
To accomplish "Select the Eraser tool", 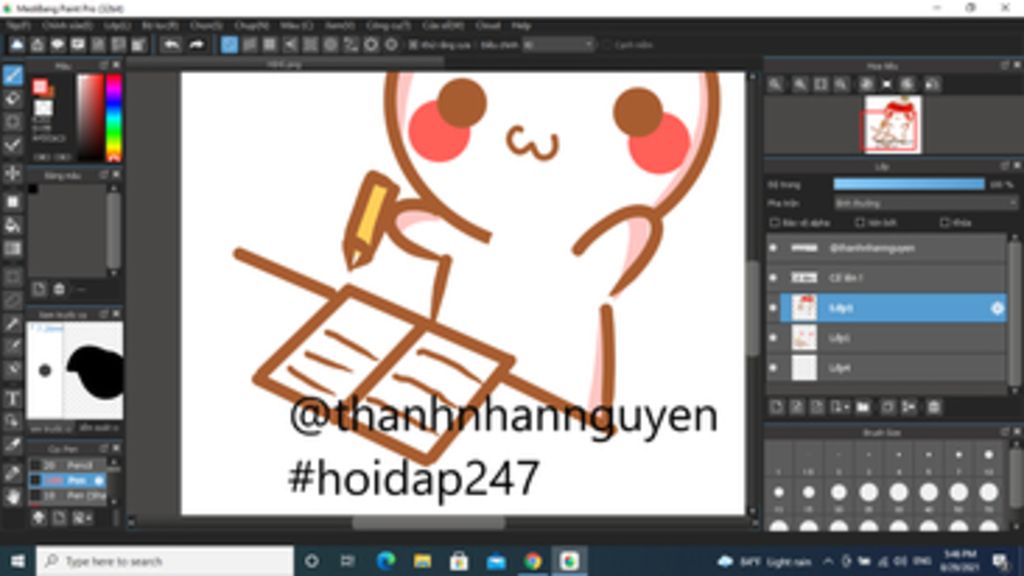I will (12, 99).
